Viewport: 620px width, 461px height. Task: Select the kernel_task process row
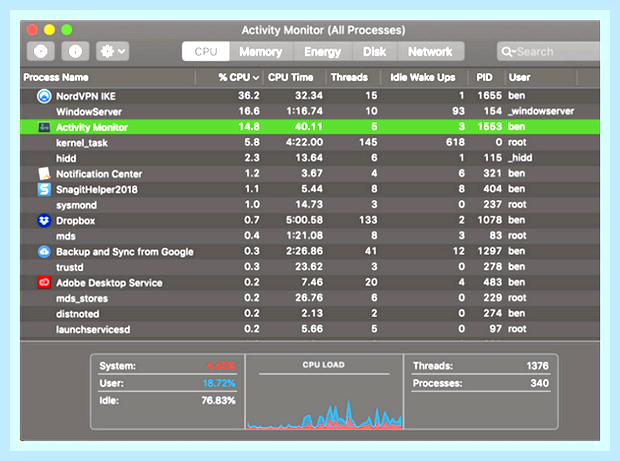[310, 142]
